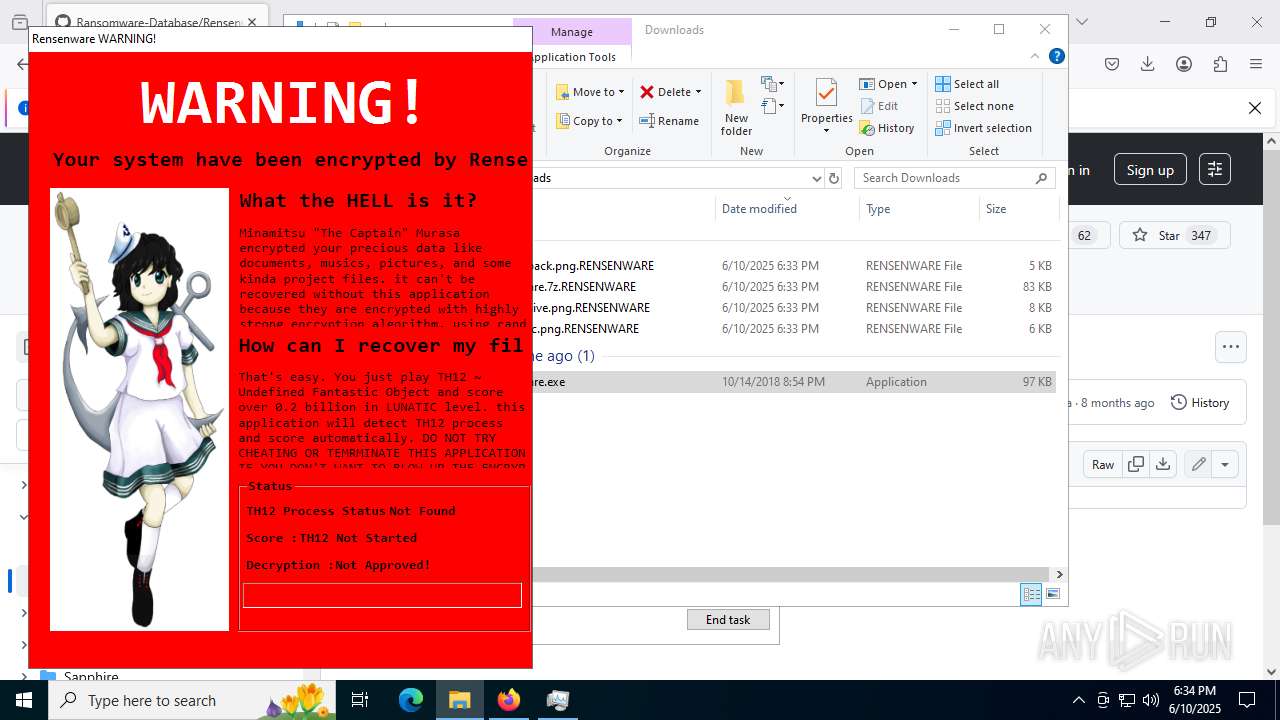Screen dimensions: 1280x720
Task: Click the Edit ribbon item
Action: [878, 106]
